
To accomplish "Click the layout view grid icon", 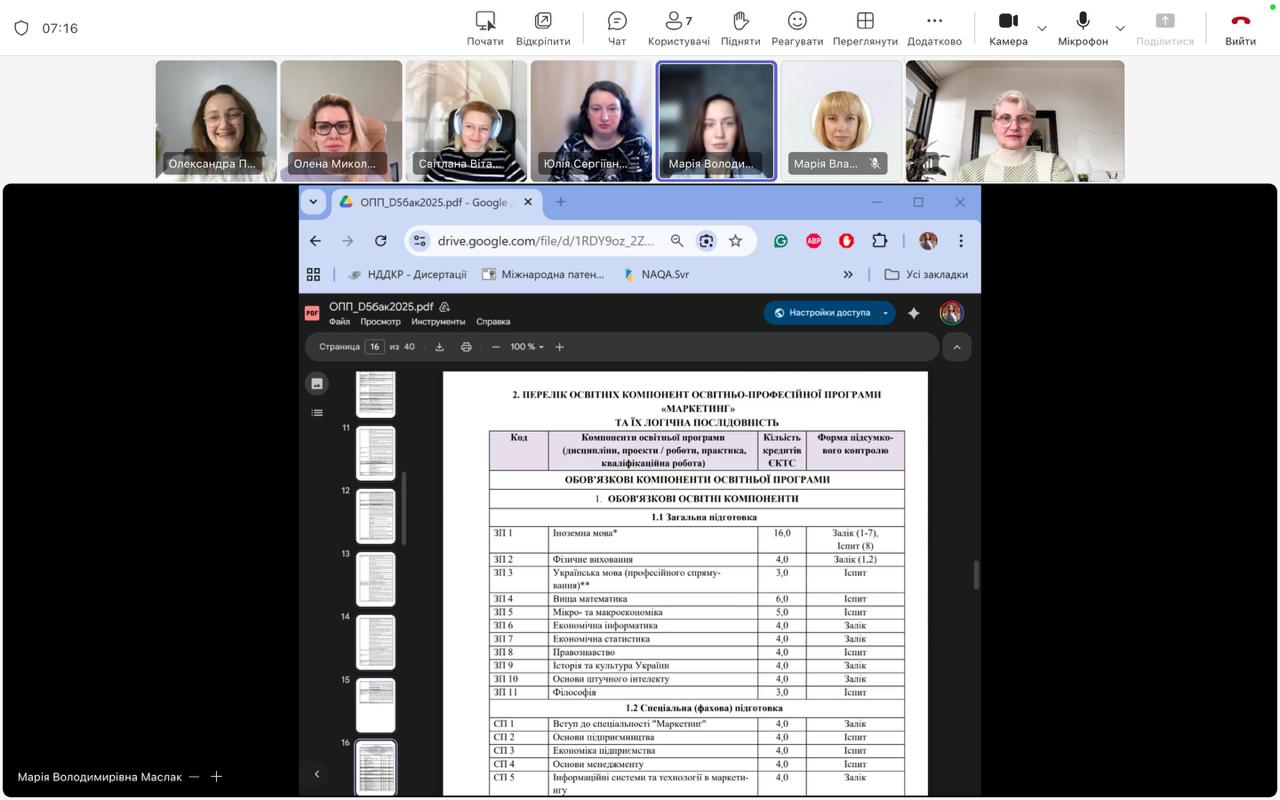I will 865,28.
